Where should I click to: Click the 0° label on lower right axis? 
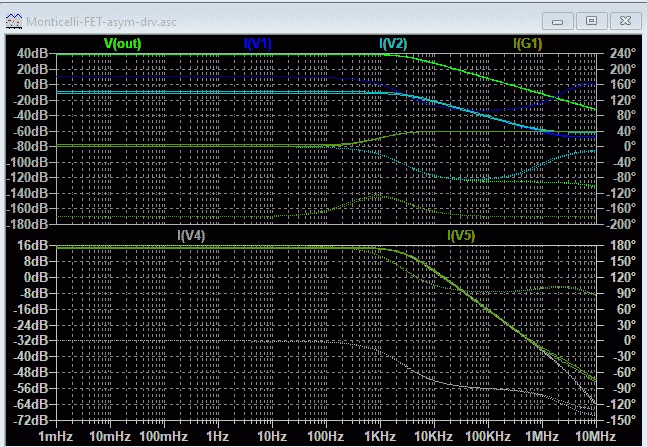pos(630,341)
